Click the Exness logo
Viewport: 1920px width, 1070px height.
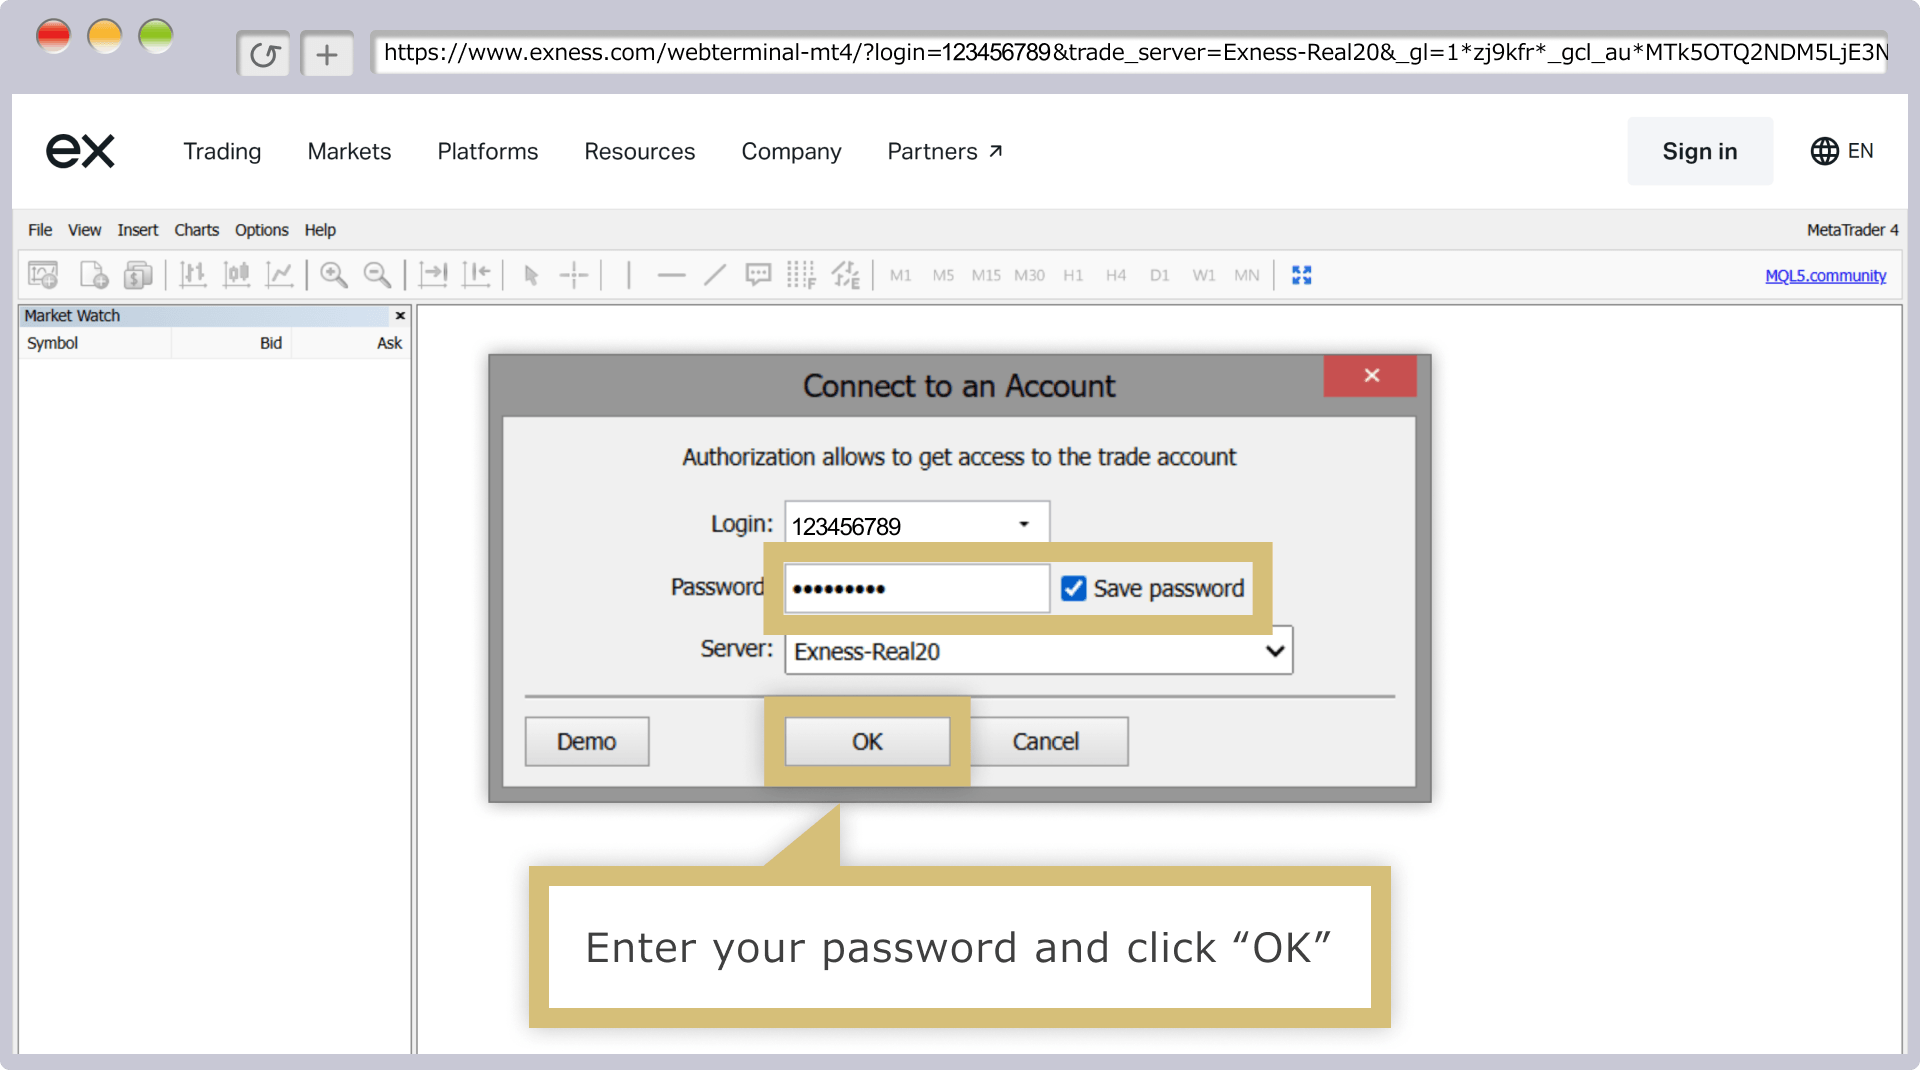pyautogui.click(x=81, y=151)
